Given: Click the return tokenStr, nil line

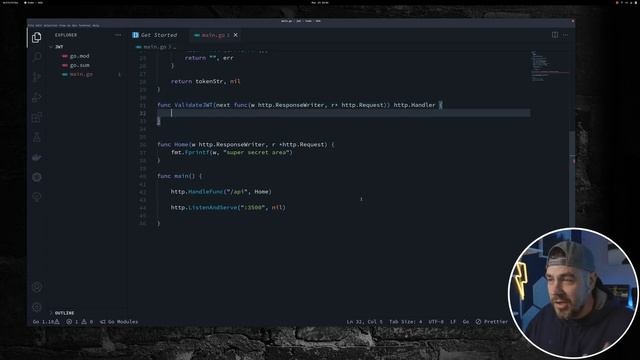Looking at the screenshot, I should coord(205,81).
